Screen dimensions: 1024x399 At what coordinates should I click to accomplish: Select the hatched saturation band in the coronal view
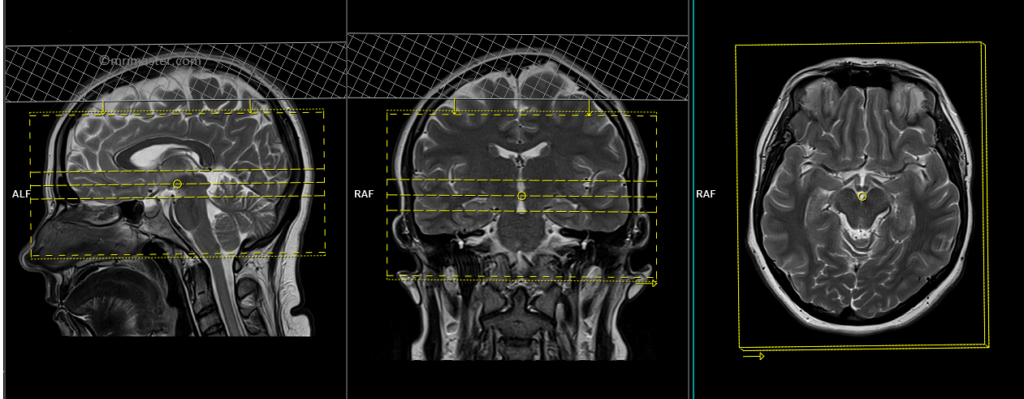pos(517,67)
